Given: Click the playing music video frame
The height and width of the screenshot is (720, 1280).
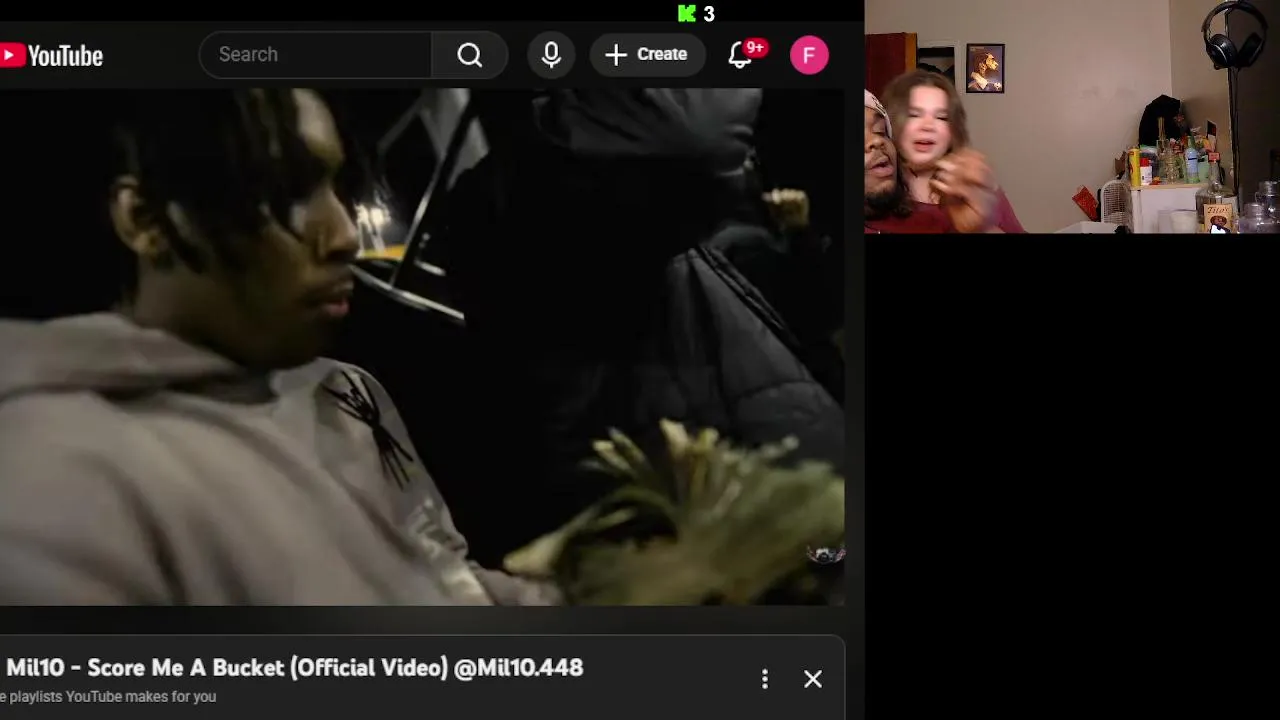Looking at the screenshot, I should [x=422, y=346].
